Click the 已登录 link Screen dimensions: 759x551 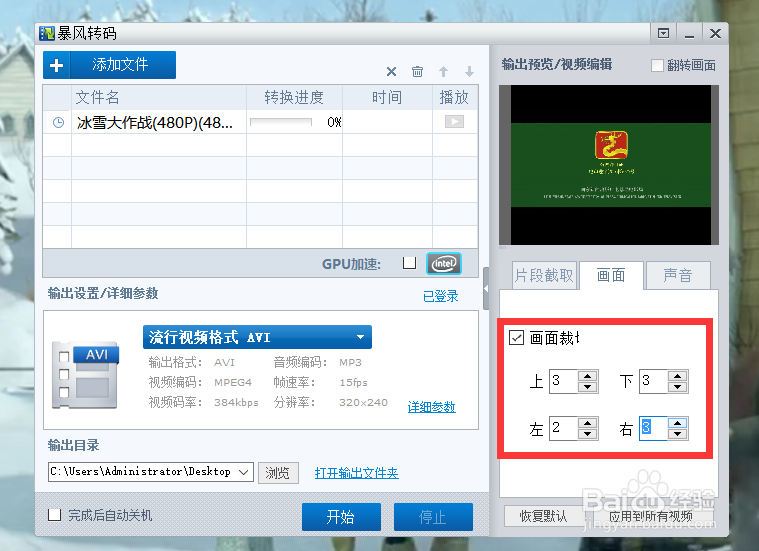point(440,296)
